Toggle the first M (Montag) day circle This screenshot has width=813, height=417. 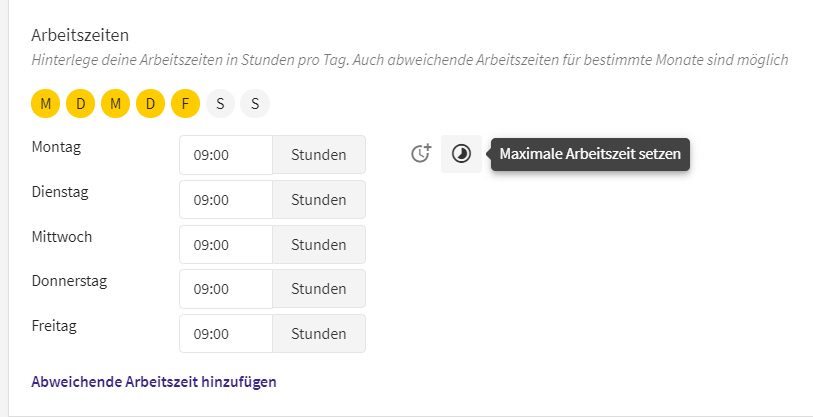click(x=46, y=104)
